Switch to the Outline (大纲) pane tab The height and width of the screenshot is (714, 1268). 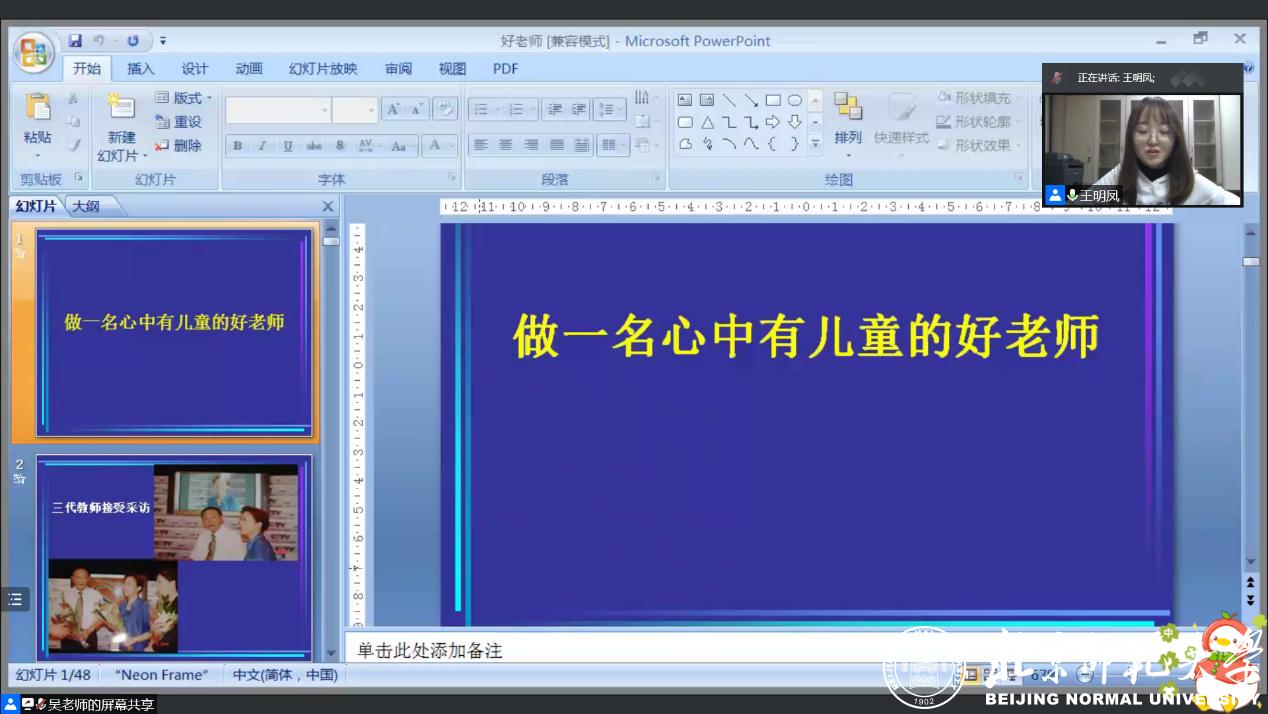click(86, 206)
